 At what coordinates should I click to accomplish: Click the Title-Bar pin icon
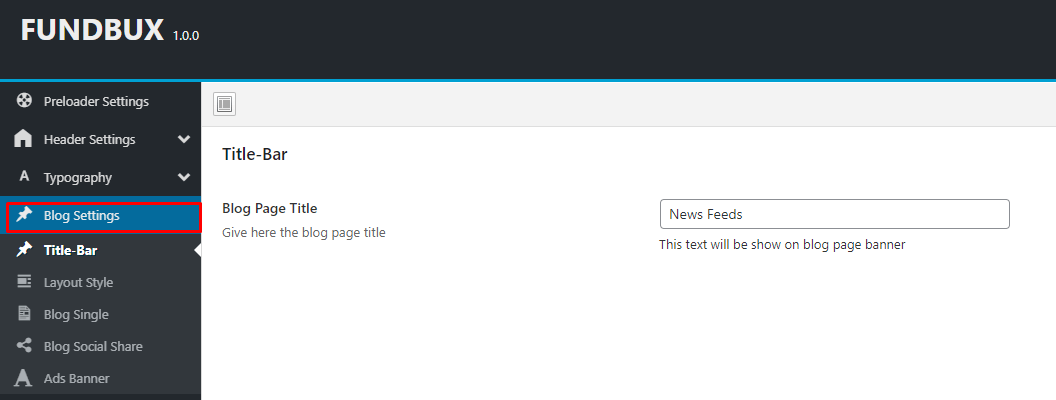click(24, 250)
